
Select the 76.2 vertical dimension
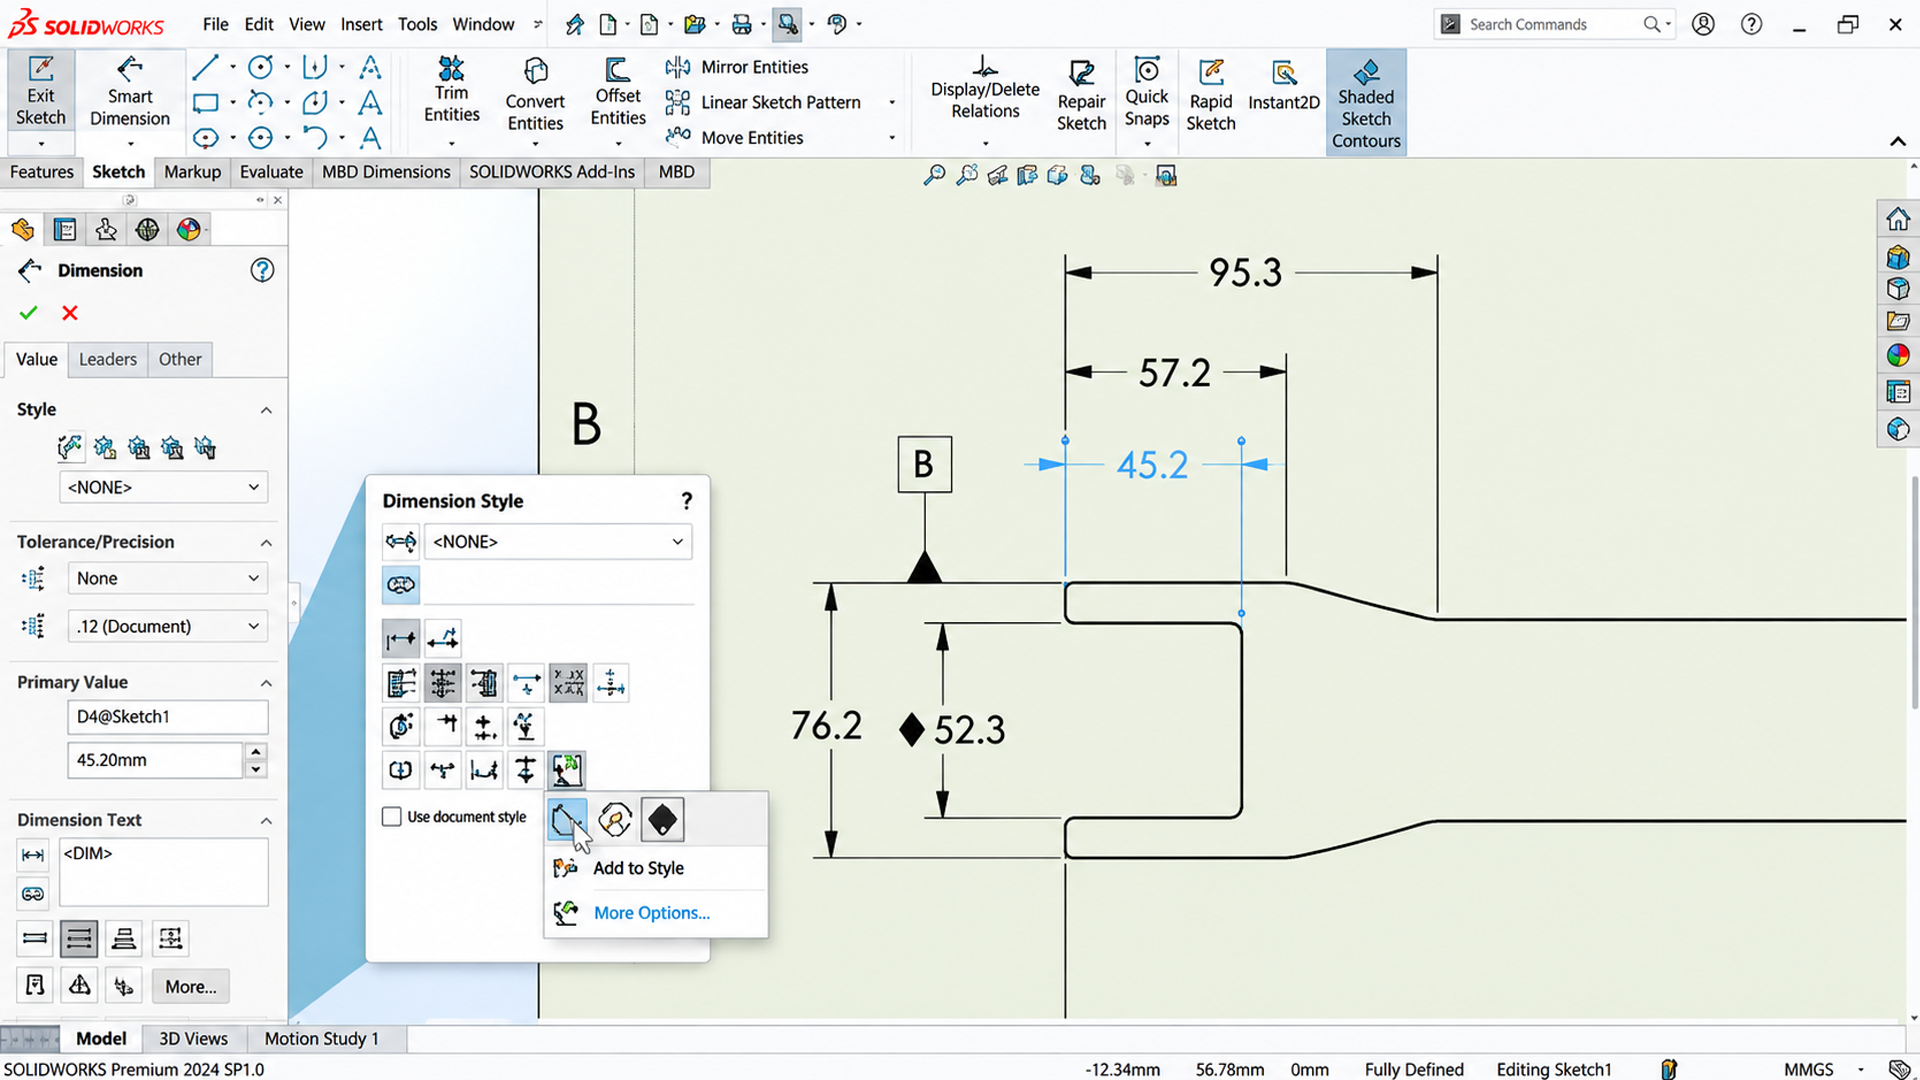[826, 726]
